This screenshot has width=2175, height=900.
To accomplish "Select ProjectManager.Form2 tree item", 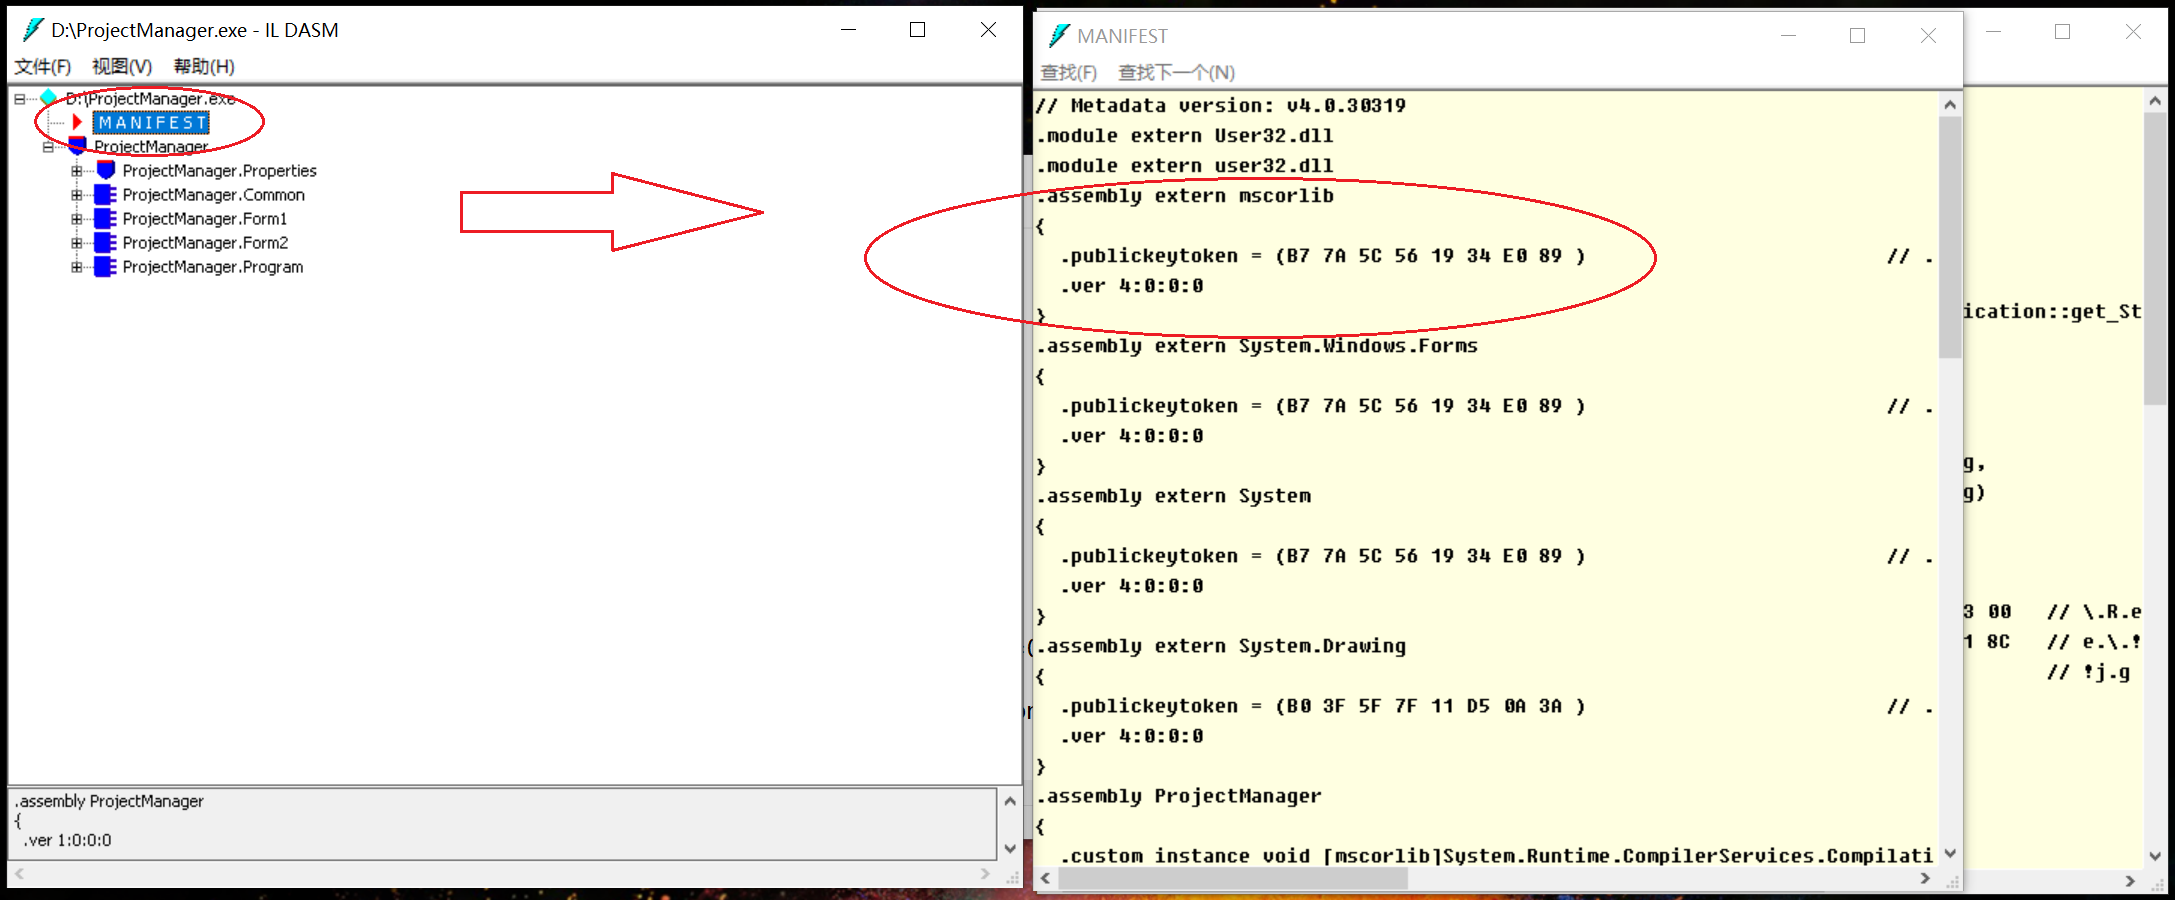I will coord(205,243).
